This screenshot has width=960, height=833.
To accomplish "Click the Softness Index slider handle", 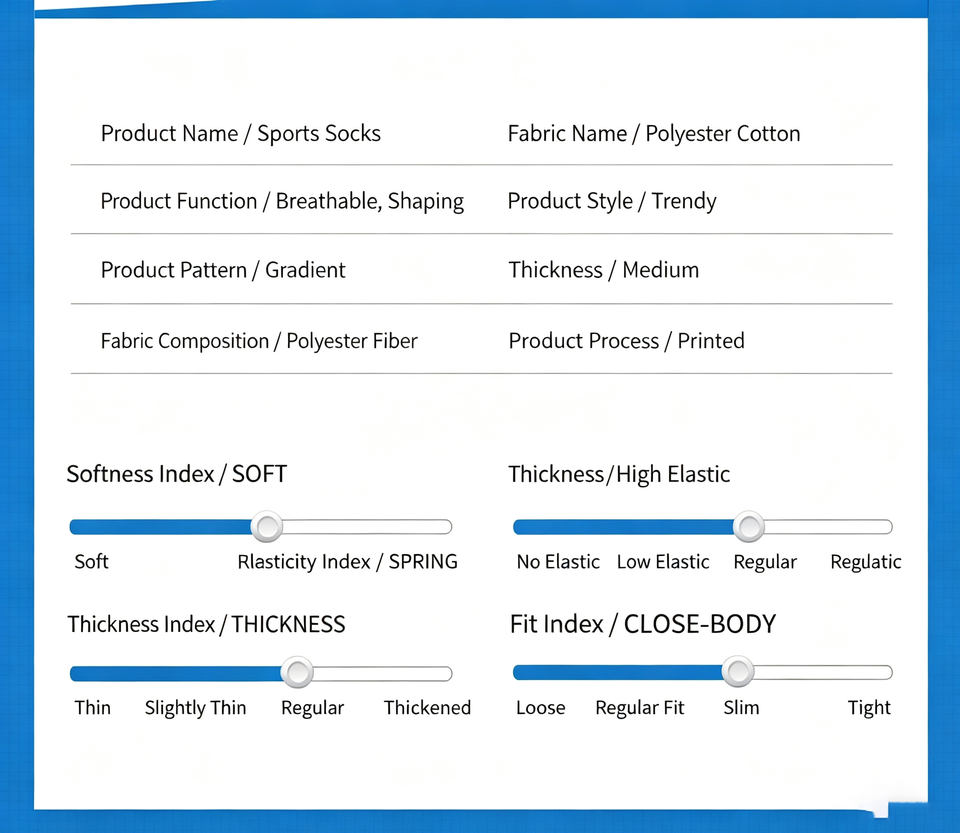I will 267,526.
